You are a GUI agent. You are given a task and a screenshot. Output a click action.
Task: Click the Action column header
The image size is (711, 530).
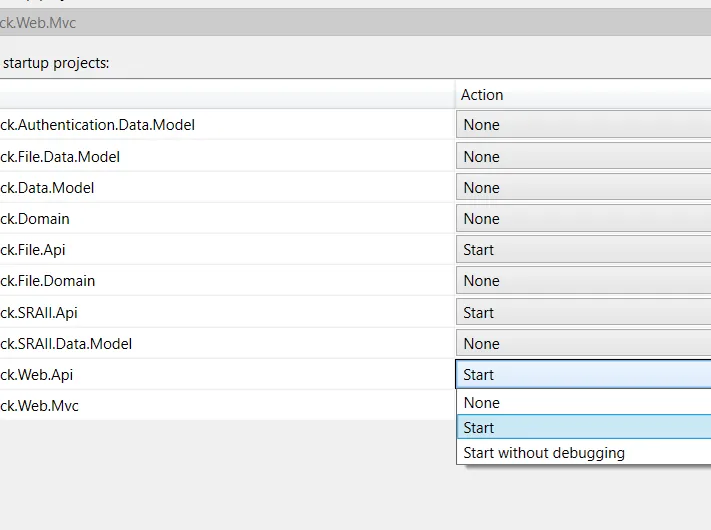[x=583, y=95]
